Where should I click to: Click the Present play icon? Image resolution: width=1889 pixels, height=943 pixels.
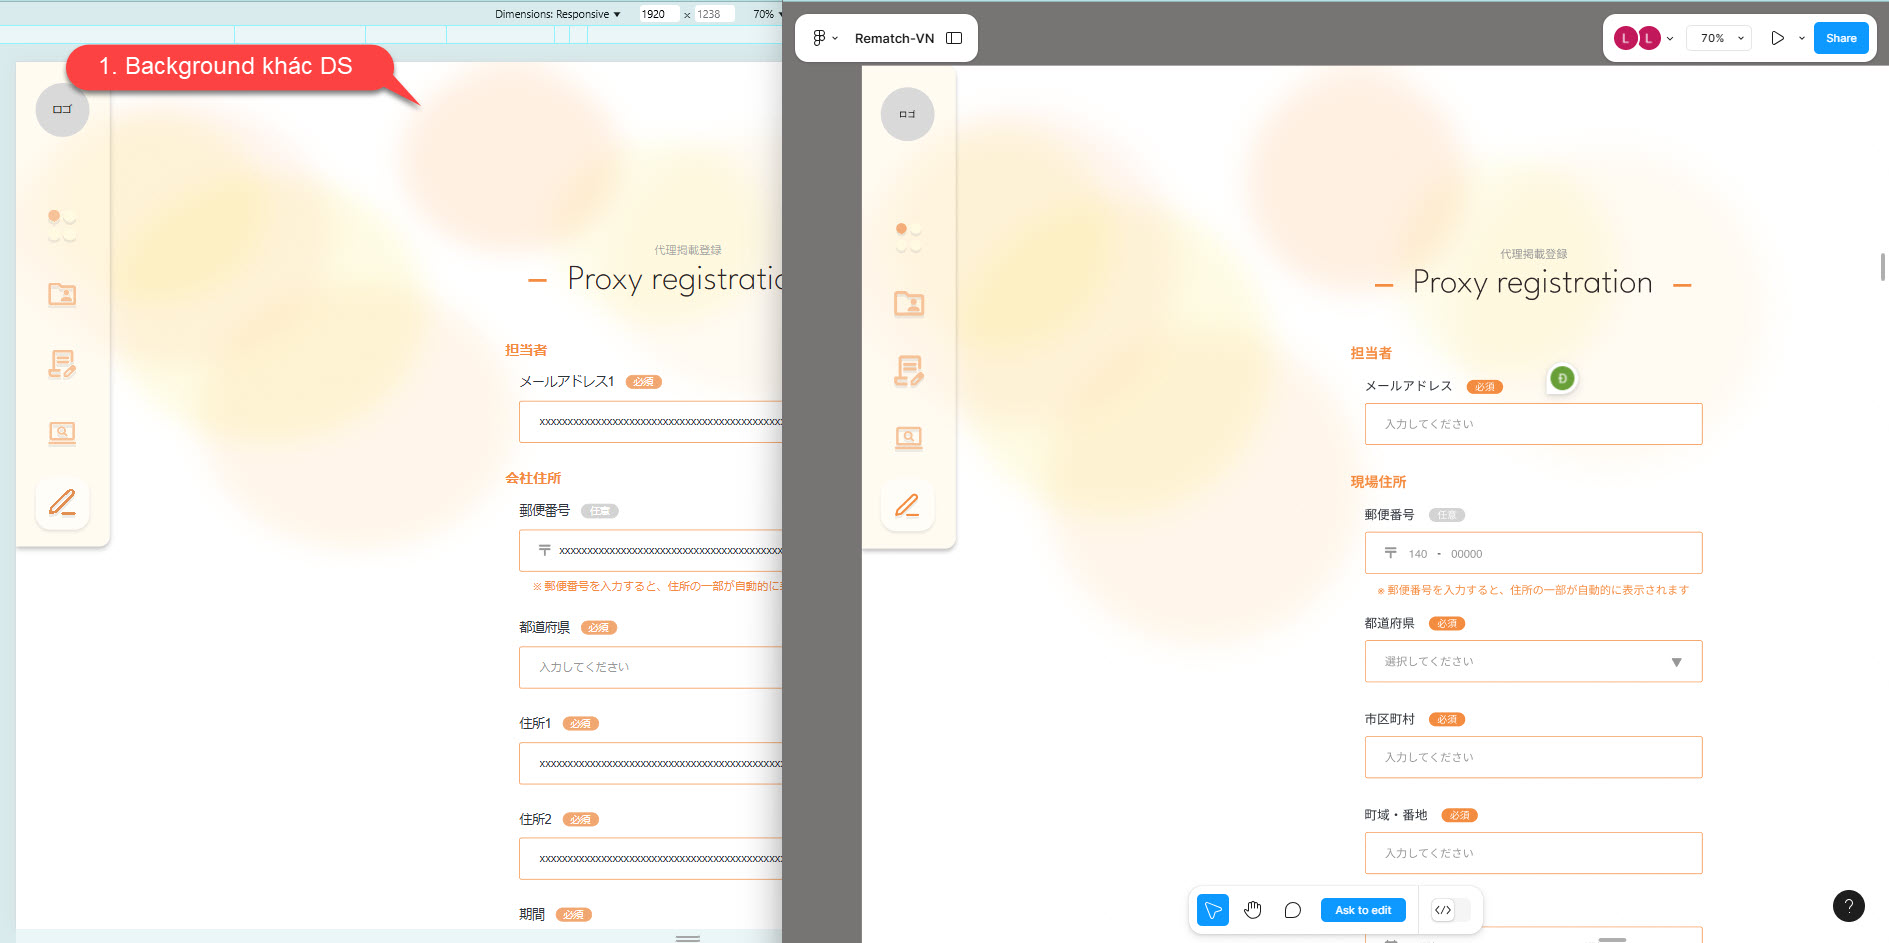tap(1777, 38)
